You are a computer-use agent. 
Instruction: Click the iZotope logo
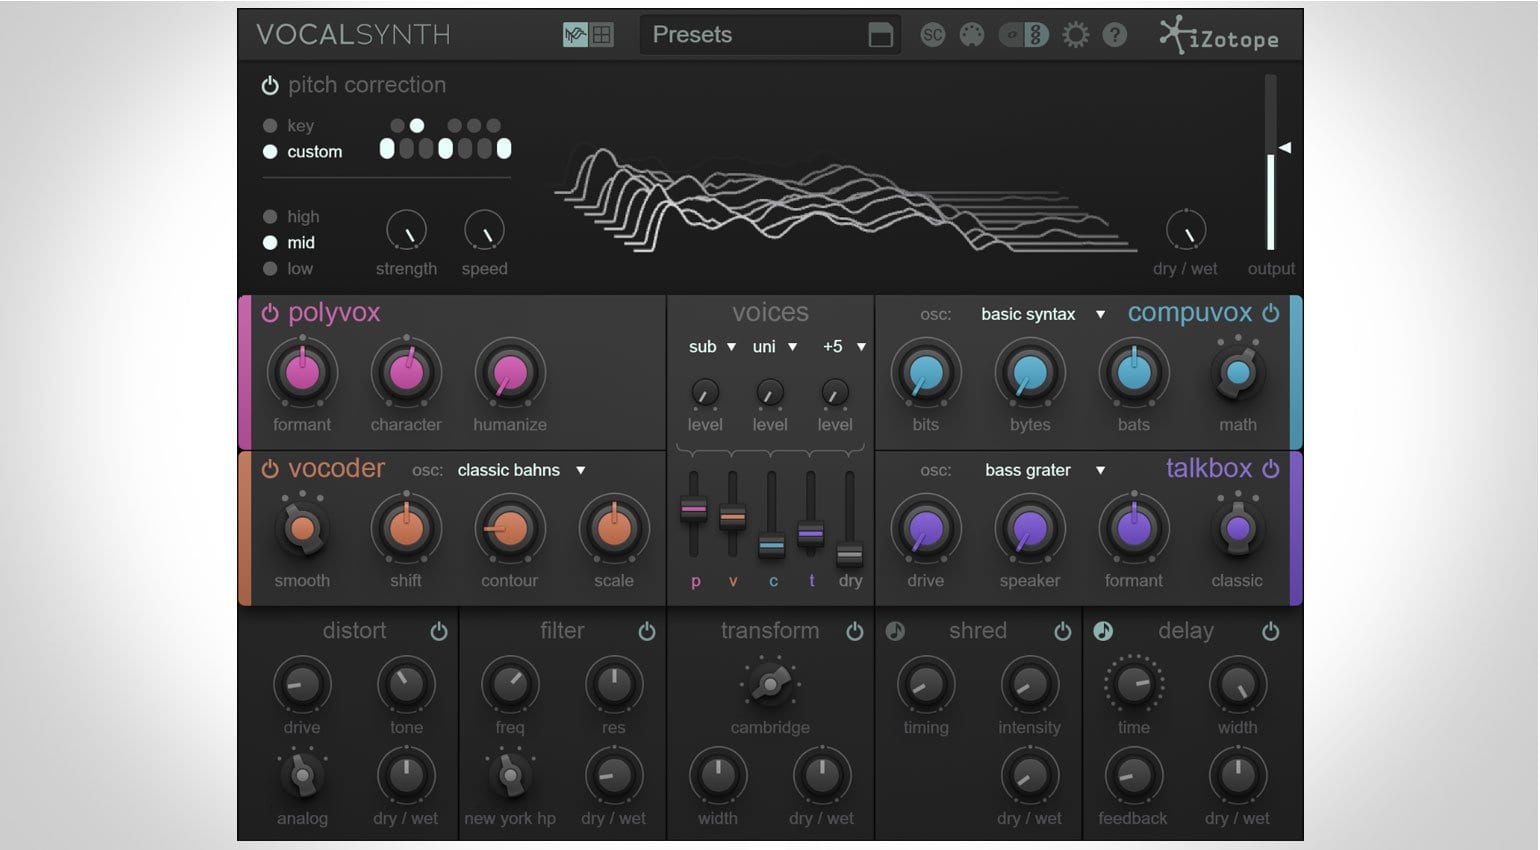point(1219,36)
